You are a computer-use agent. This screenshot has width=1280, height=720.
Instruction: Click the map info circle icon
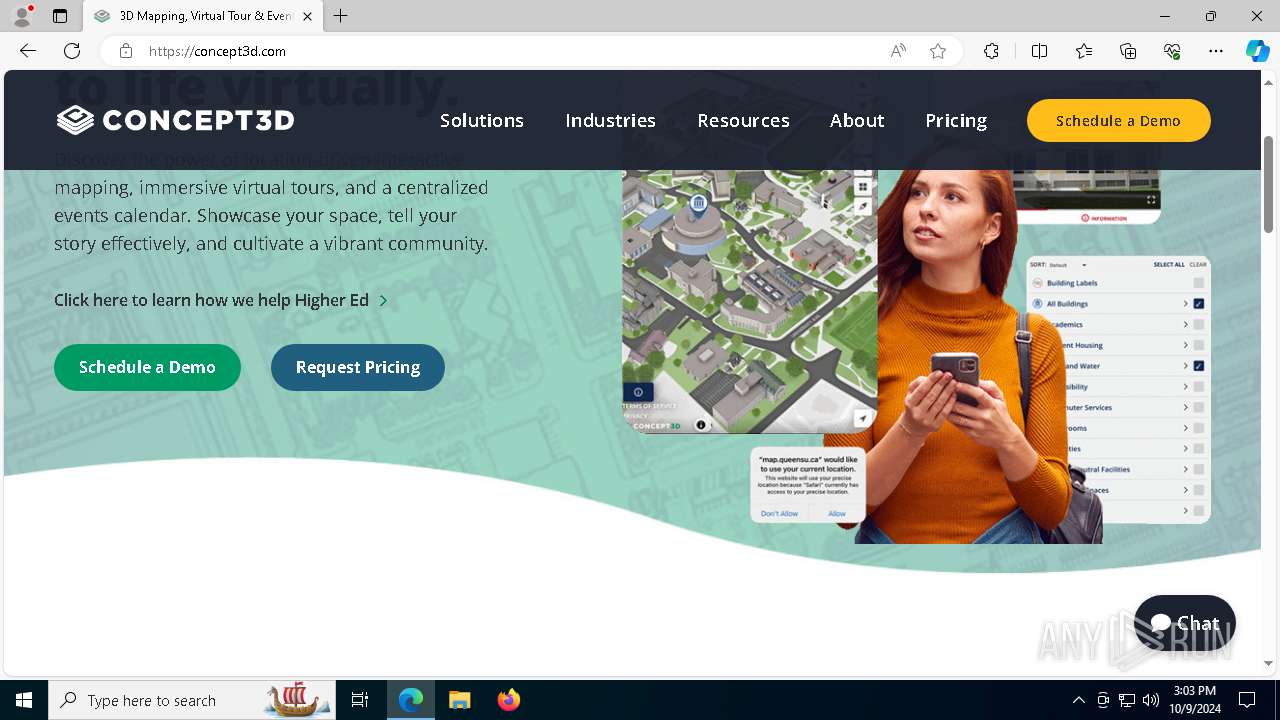coord(701,425)
